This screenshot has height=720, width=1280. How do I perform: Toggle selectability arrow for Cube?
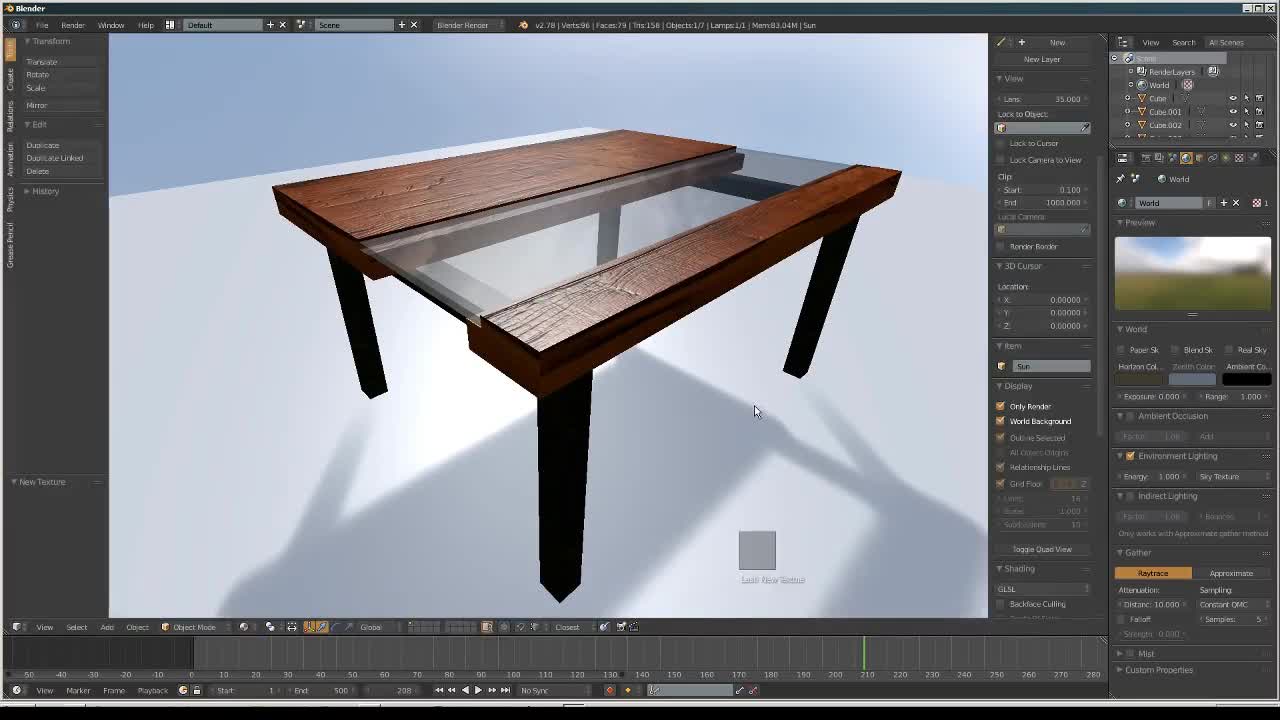pos(1246,98)
